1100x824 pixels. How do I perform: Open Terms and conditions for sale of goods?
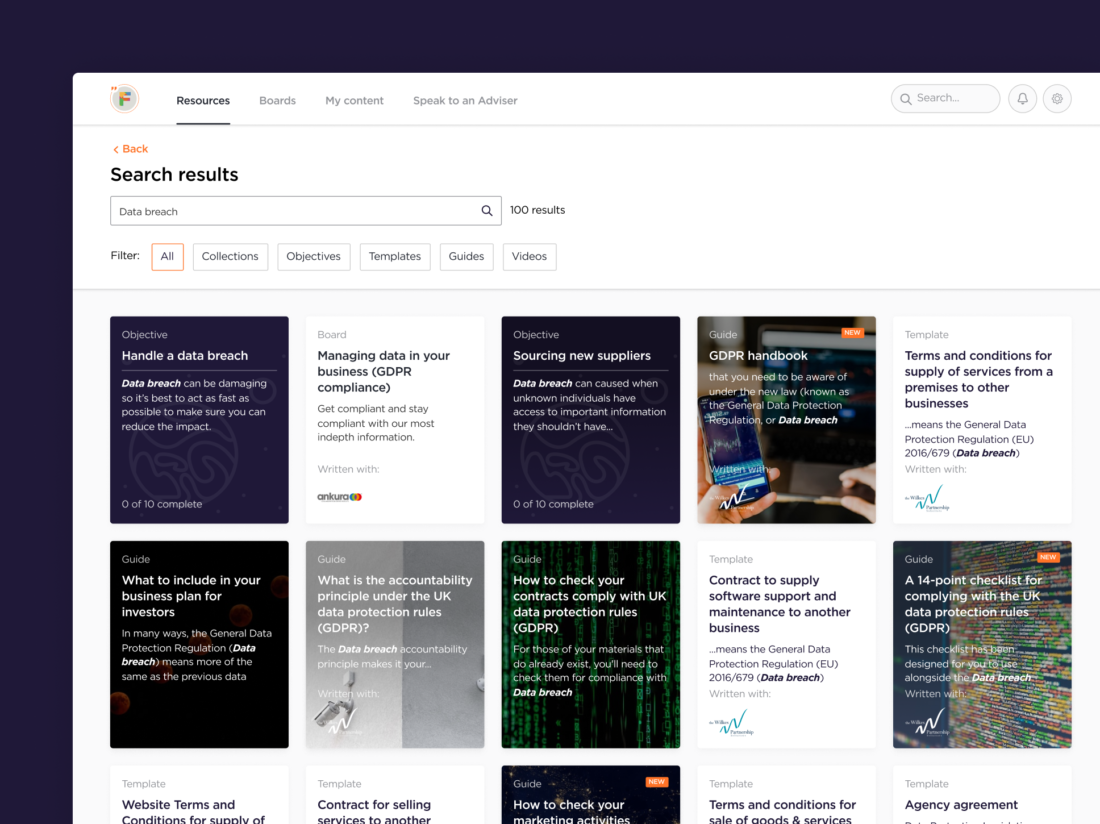786,795
